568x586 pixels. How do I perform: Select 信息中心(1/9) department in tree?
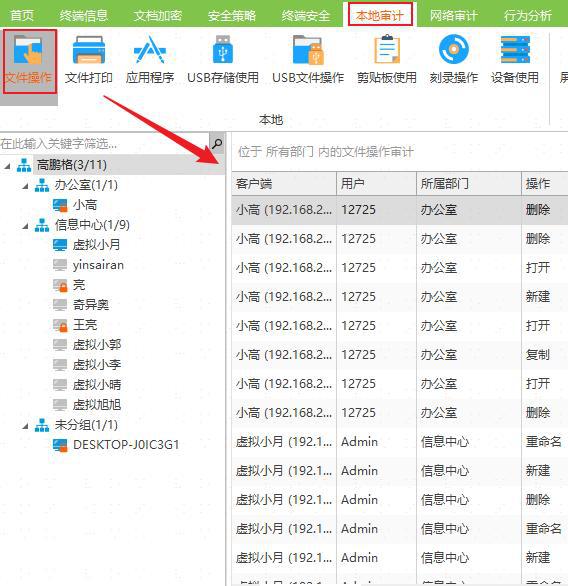(92, 225)
